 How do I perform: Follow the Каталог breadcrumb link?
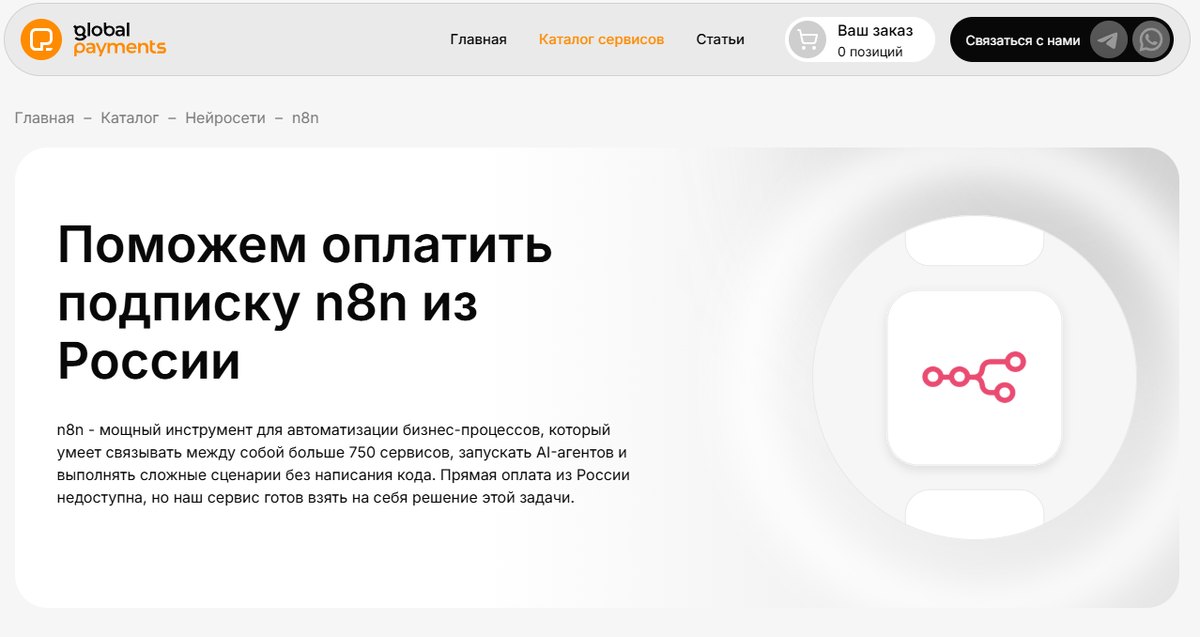130,118
